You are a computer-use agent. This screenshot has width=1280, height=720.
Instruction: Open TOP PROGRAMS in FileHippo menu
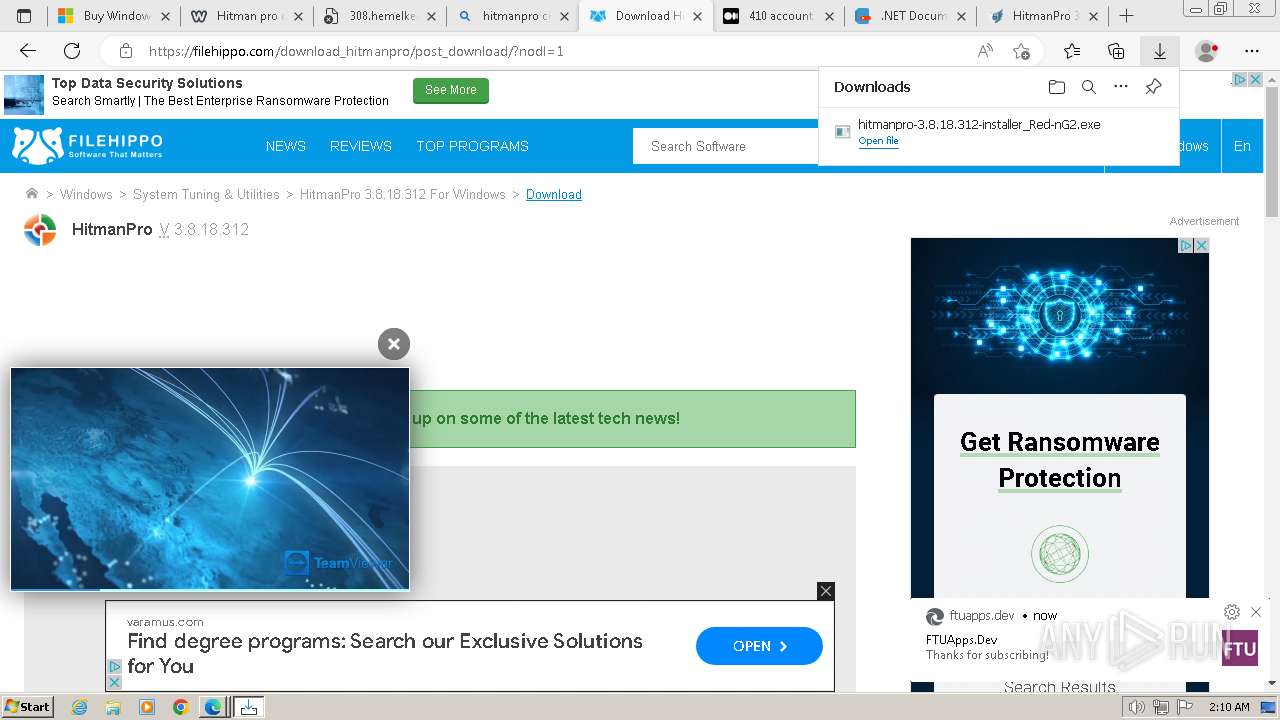click(472, 146)
